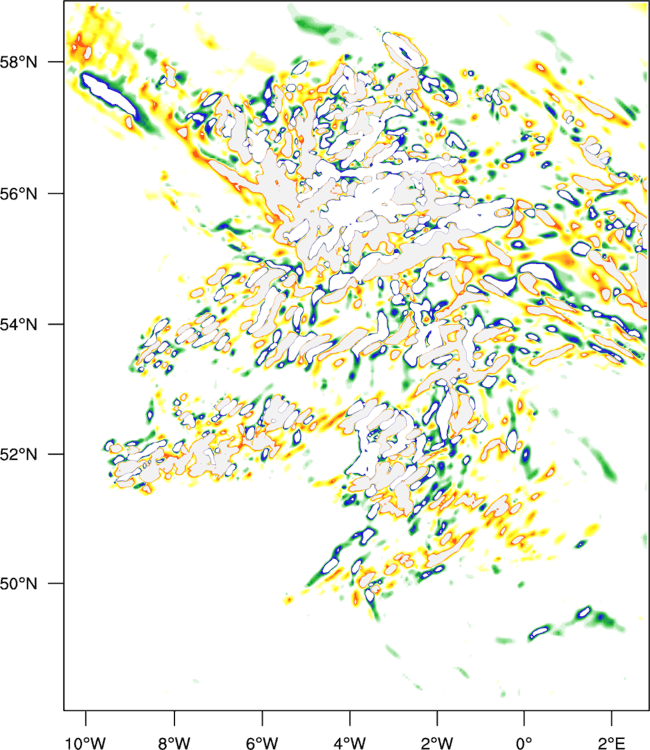
Task: Click the 6°W longitude label
Action: [x=262, y=743]
